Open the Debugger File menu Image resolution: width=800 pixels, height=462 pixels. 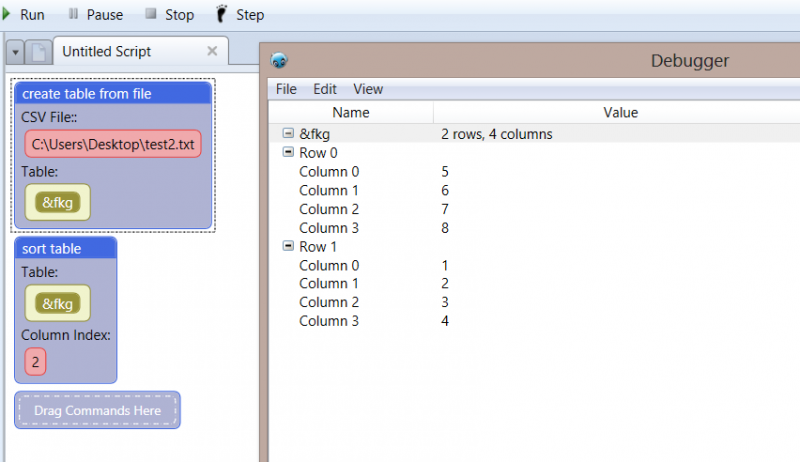pos(286,89)
